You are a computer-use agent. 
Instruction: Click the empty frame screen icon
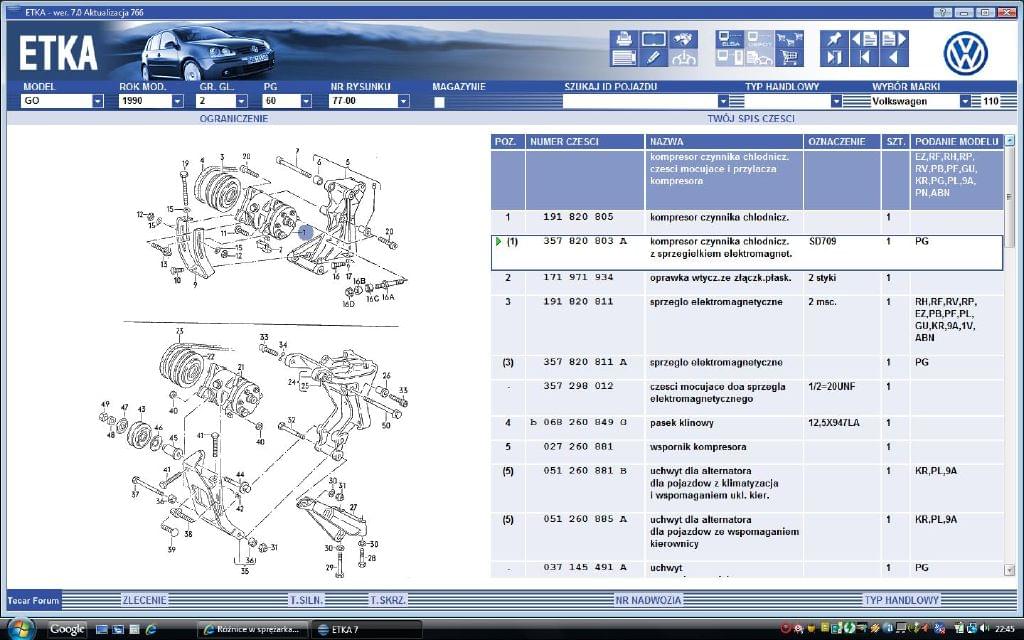click(x=653, y=39)
